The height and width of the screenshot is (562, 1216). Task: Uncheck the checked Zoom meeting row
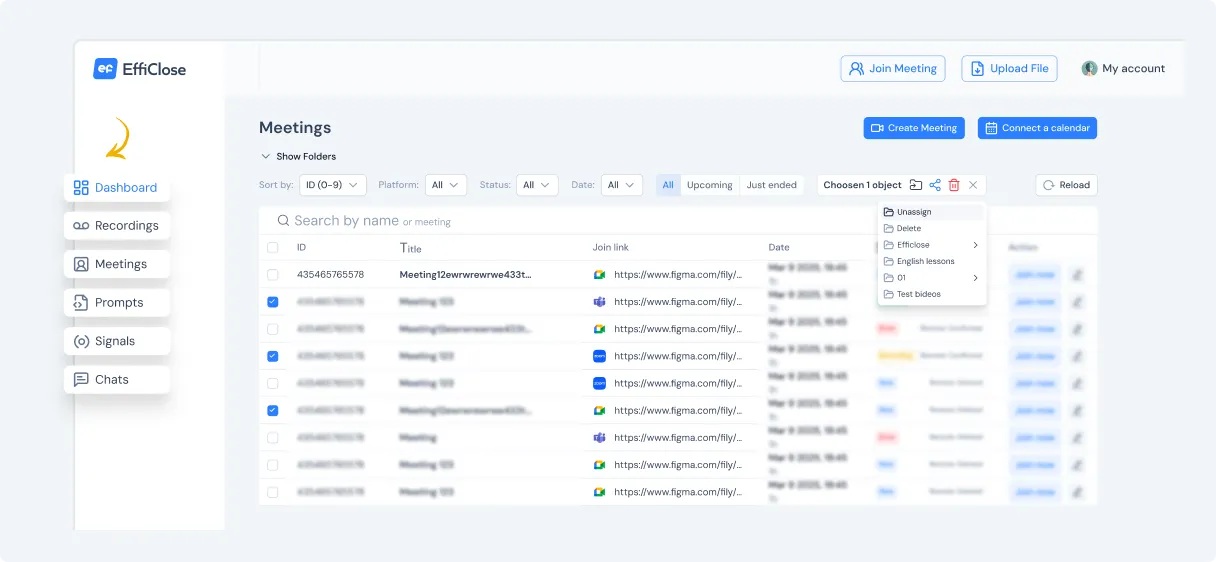(273, 356)
